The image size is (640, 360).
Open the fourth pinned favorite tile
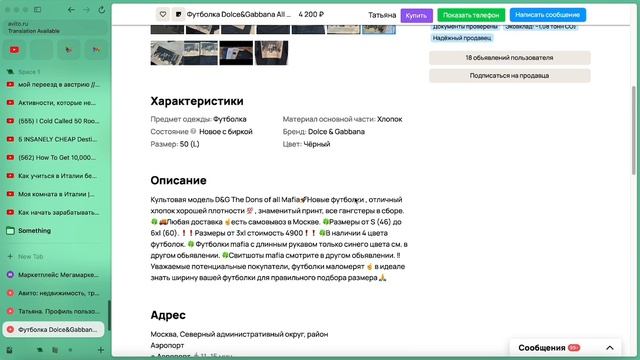tap(96, 50)
